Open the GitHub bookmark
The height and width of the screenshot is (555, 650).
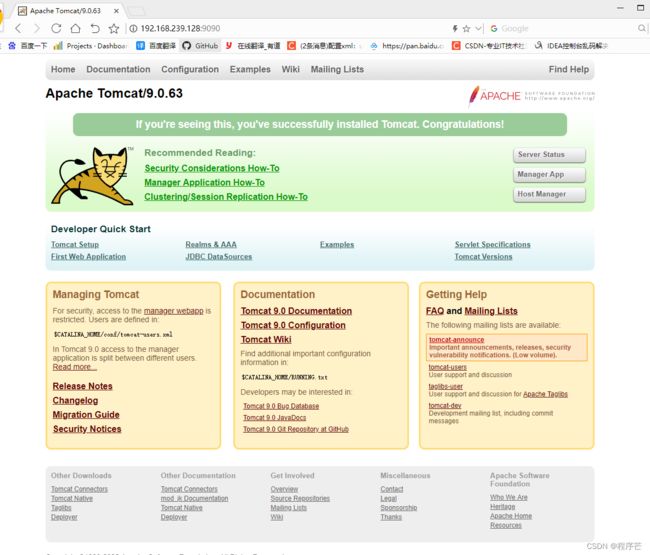pyautogui.click(x=200, y=46)
